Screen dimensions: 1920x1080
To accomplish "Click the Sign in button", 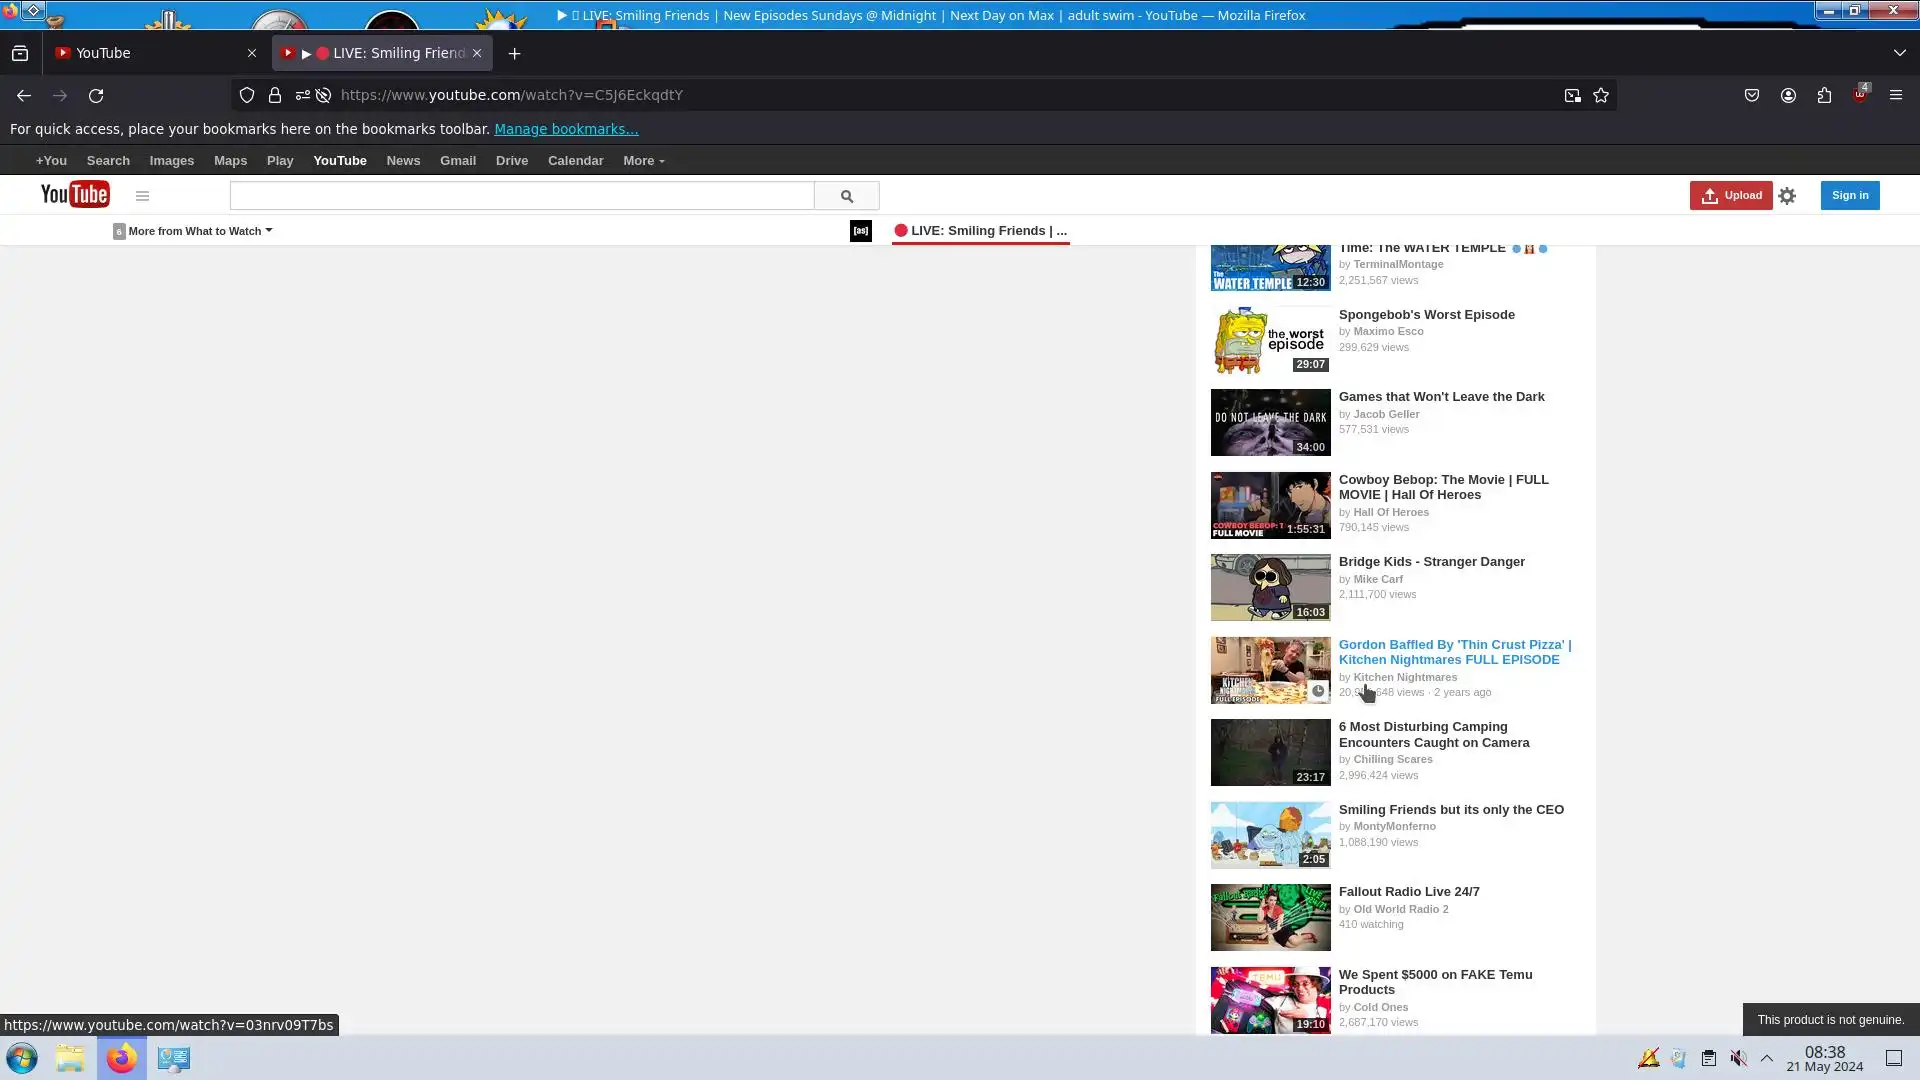I will pos(1849,195).
